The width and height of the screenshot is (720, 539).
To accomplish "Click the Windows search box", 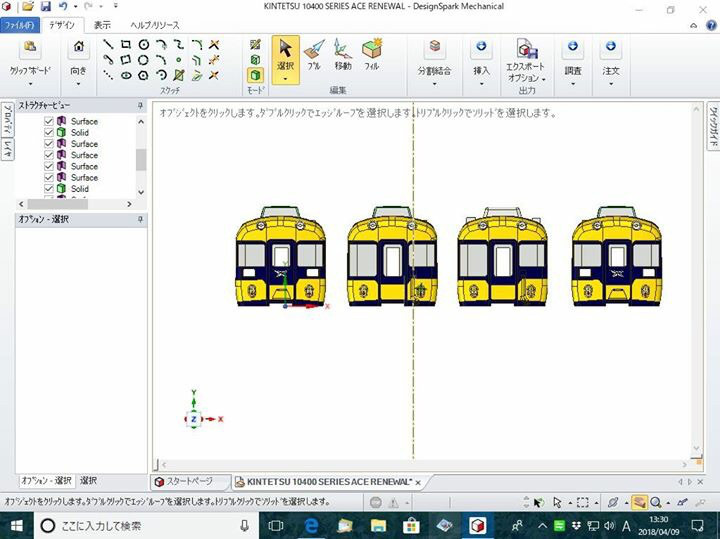I will pyautogui.click(x=147, y=526).
